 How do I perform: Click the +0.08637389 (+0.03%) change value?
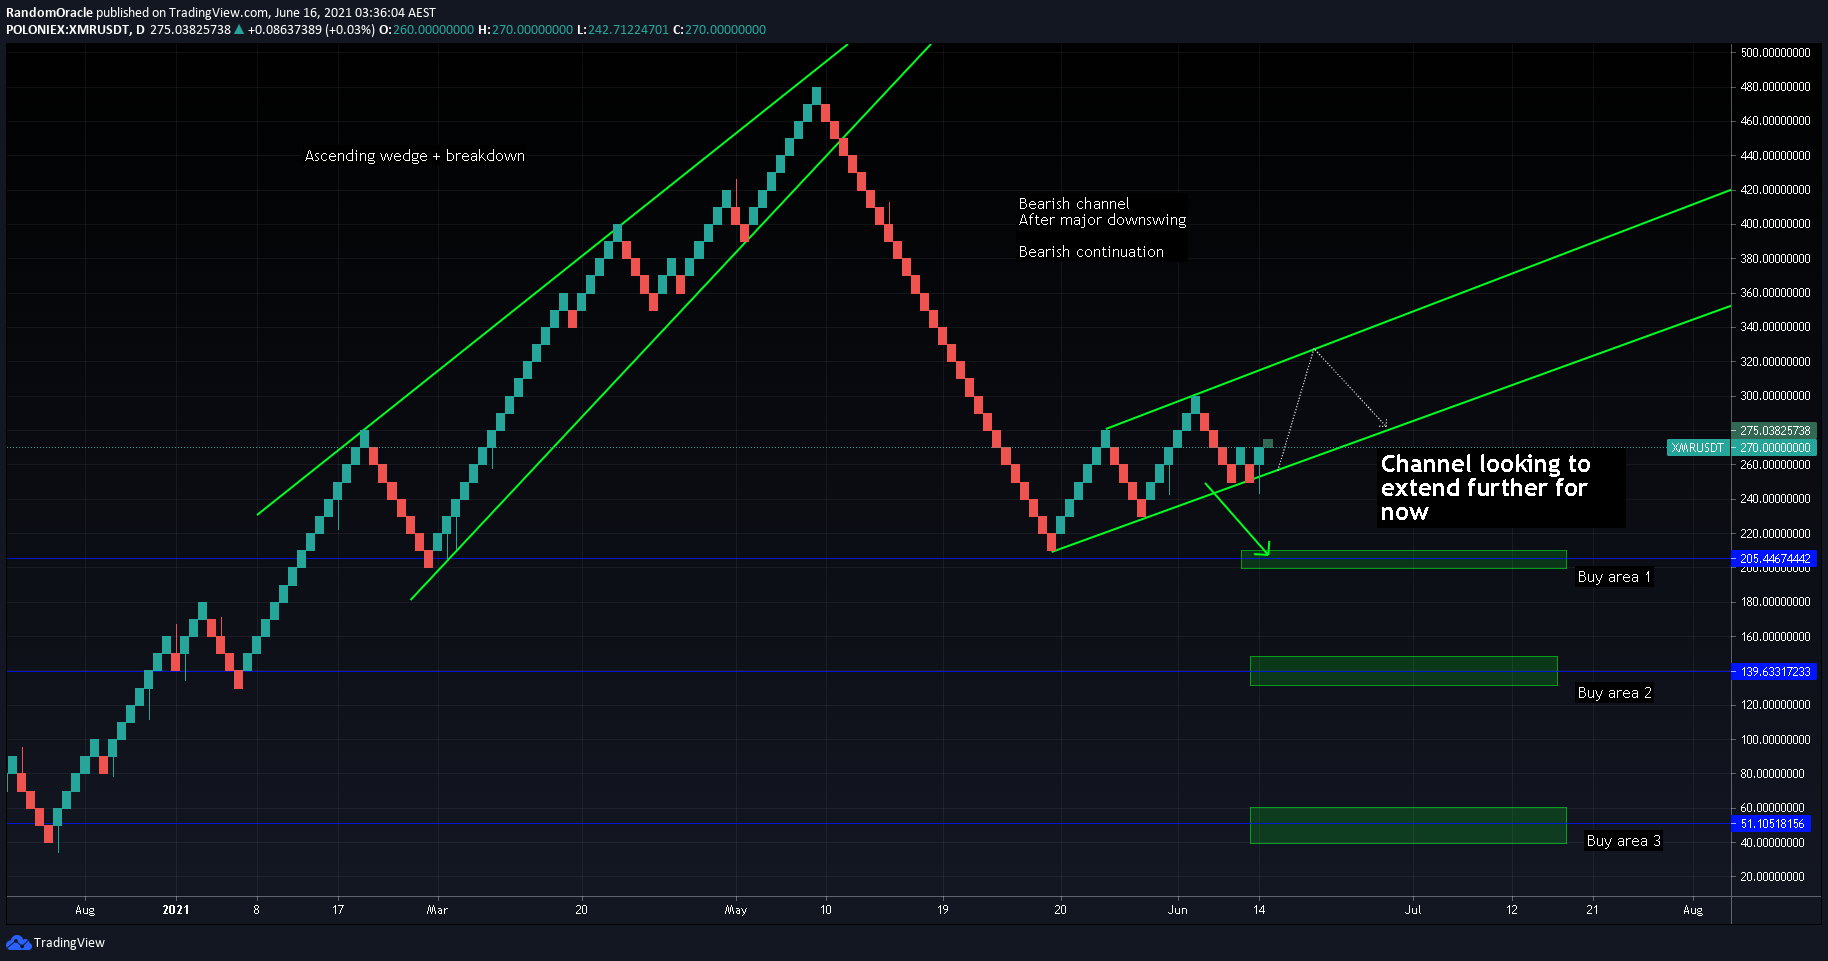[x=312, y=30]
